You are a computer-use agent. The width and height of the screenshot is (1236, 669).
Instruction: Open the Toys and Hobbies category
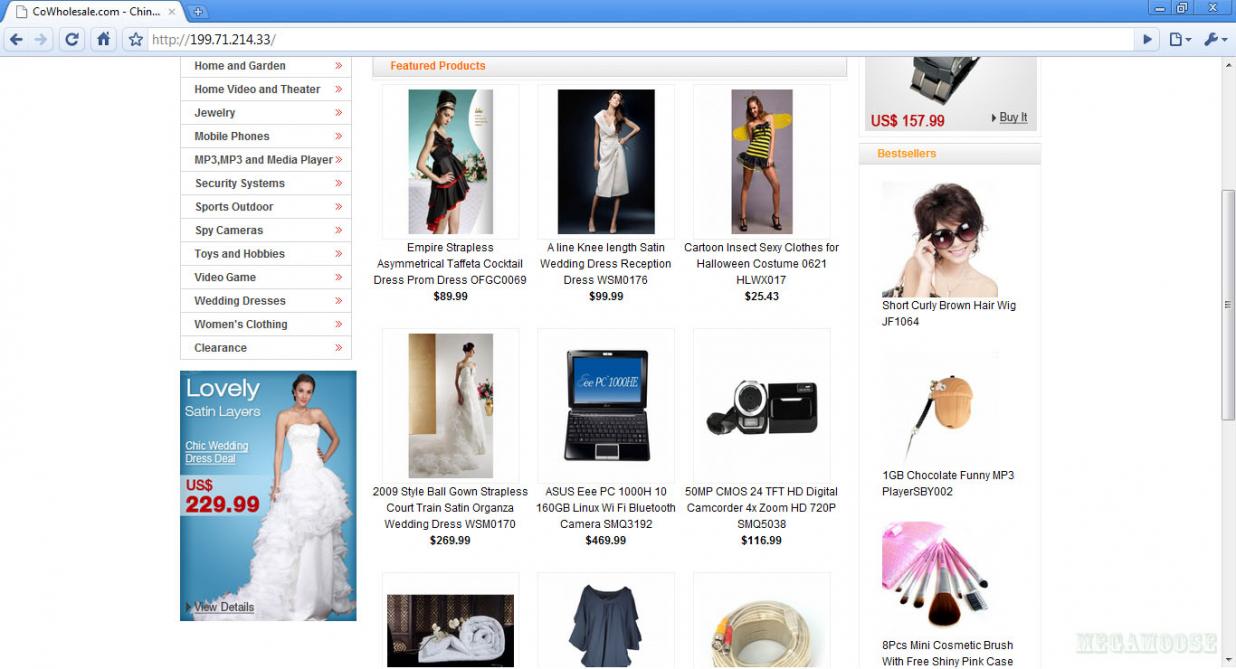pyautogui.click(x=240, y=254)
